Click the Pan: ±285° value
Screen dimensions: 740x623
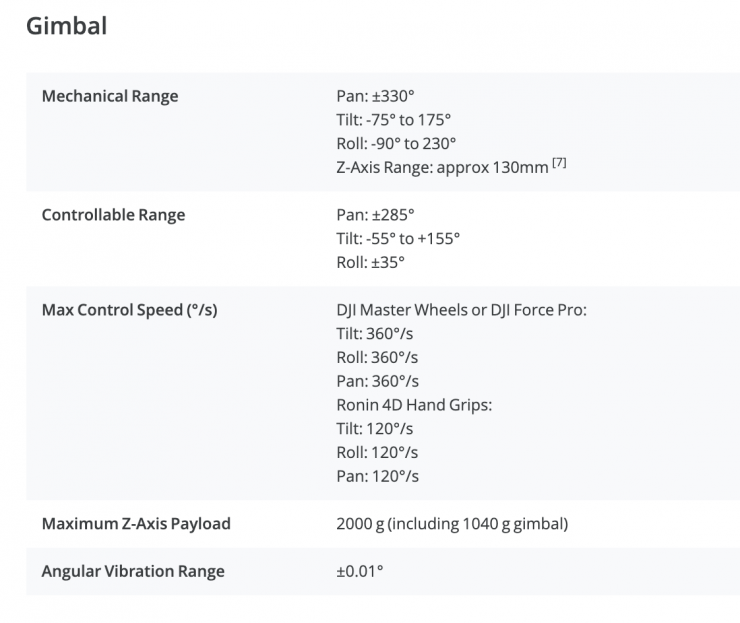[375, 215]
